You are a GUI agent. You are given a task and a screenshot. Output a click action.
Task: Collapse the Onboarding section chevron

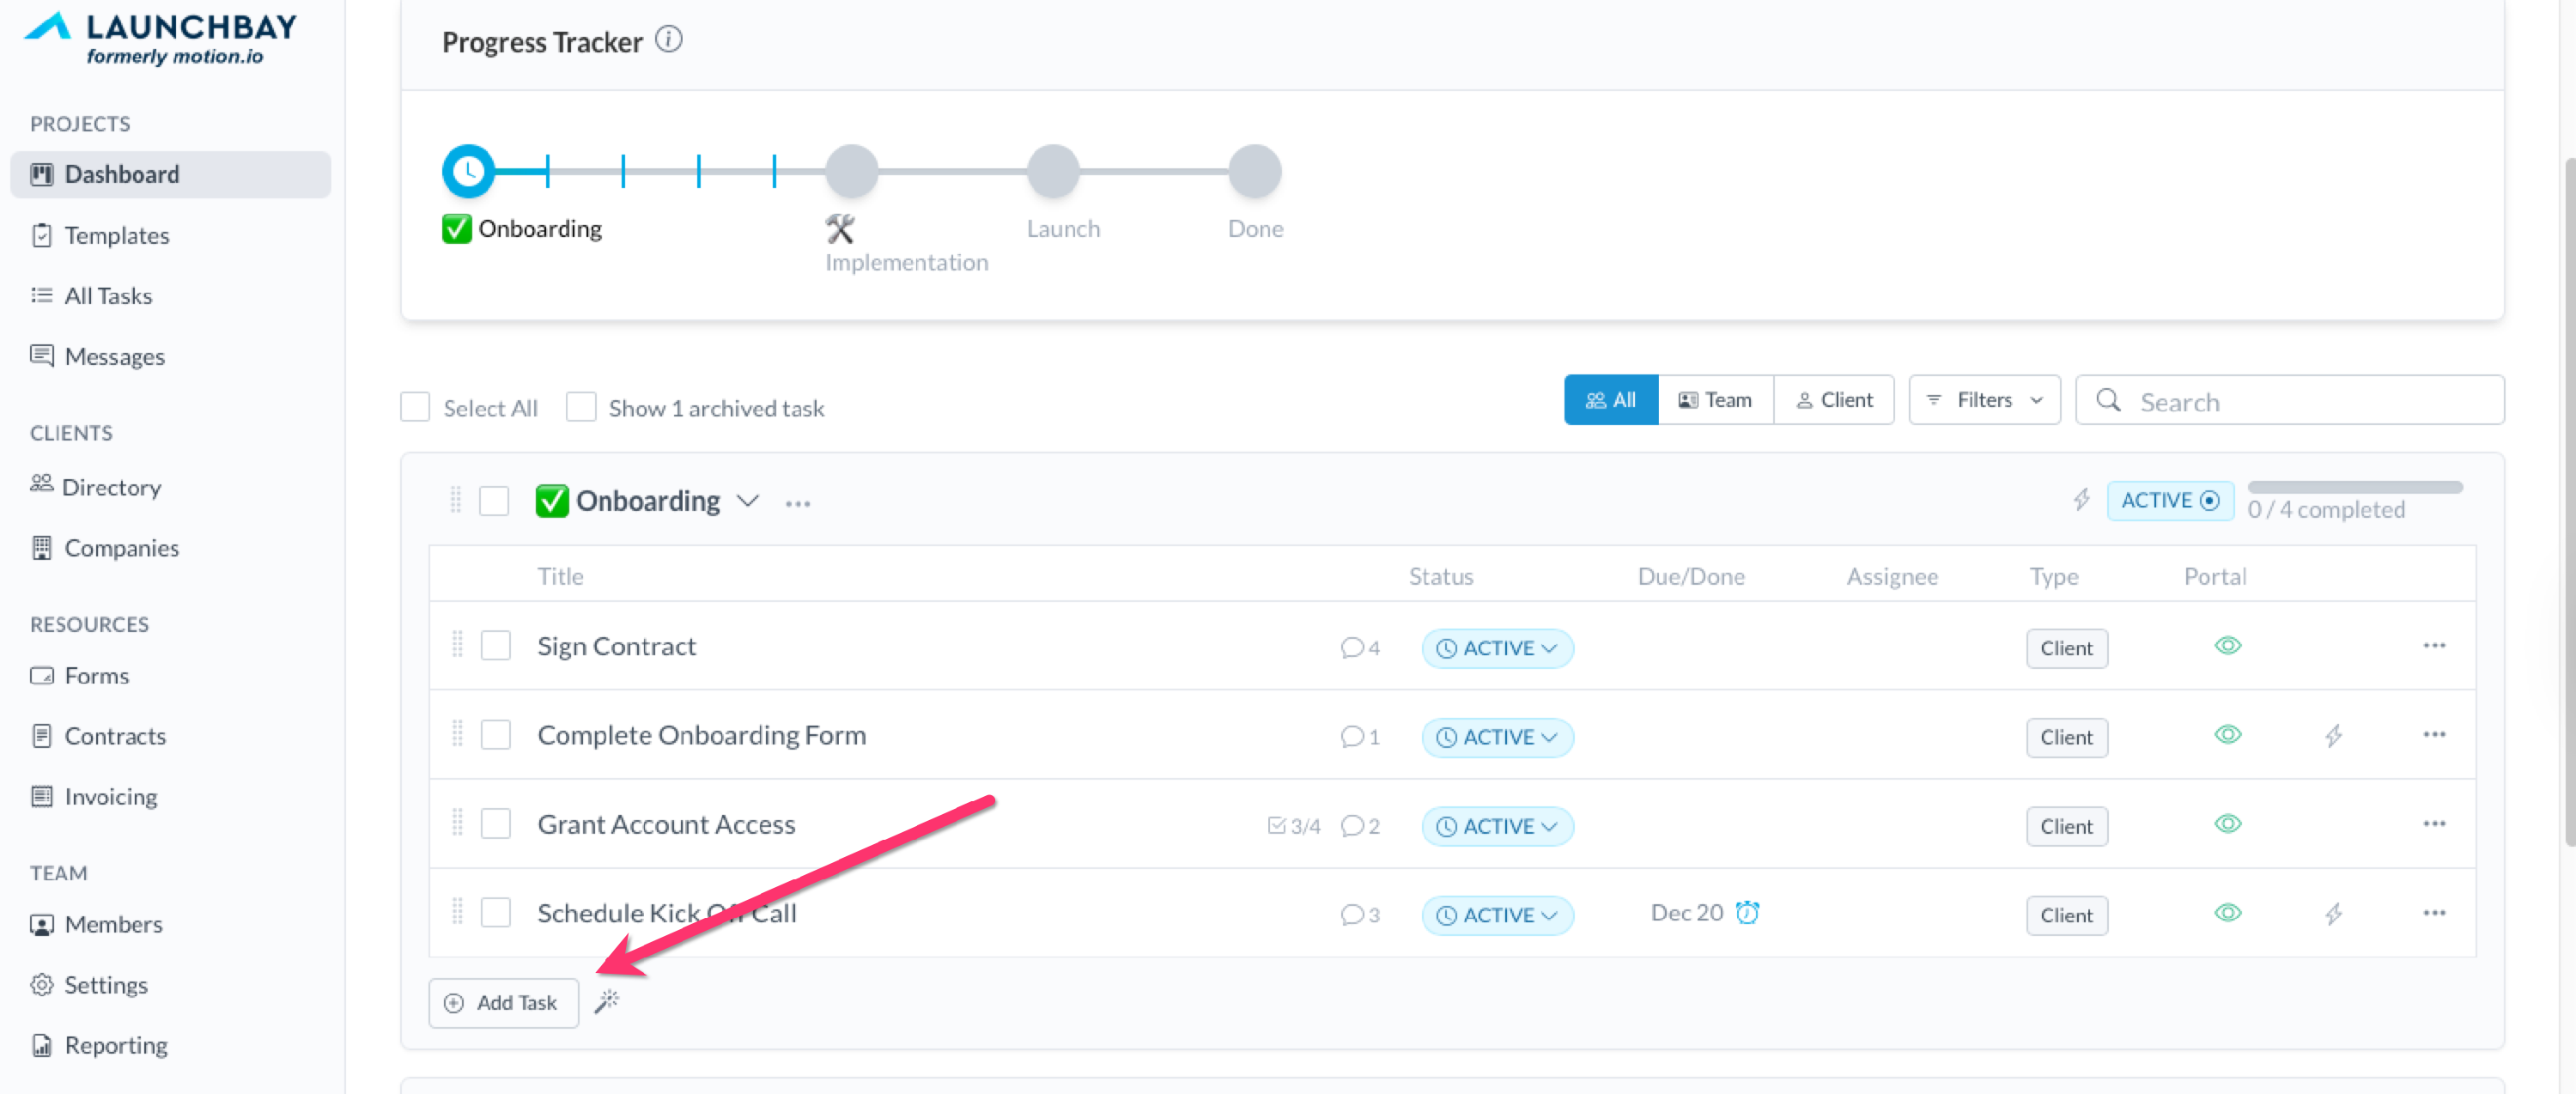[748, 500]
